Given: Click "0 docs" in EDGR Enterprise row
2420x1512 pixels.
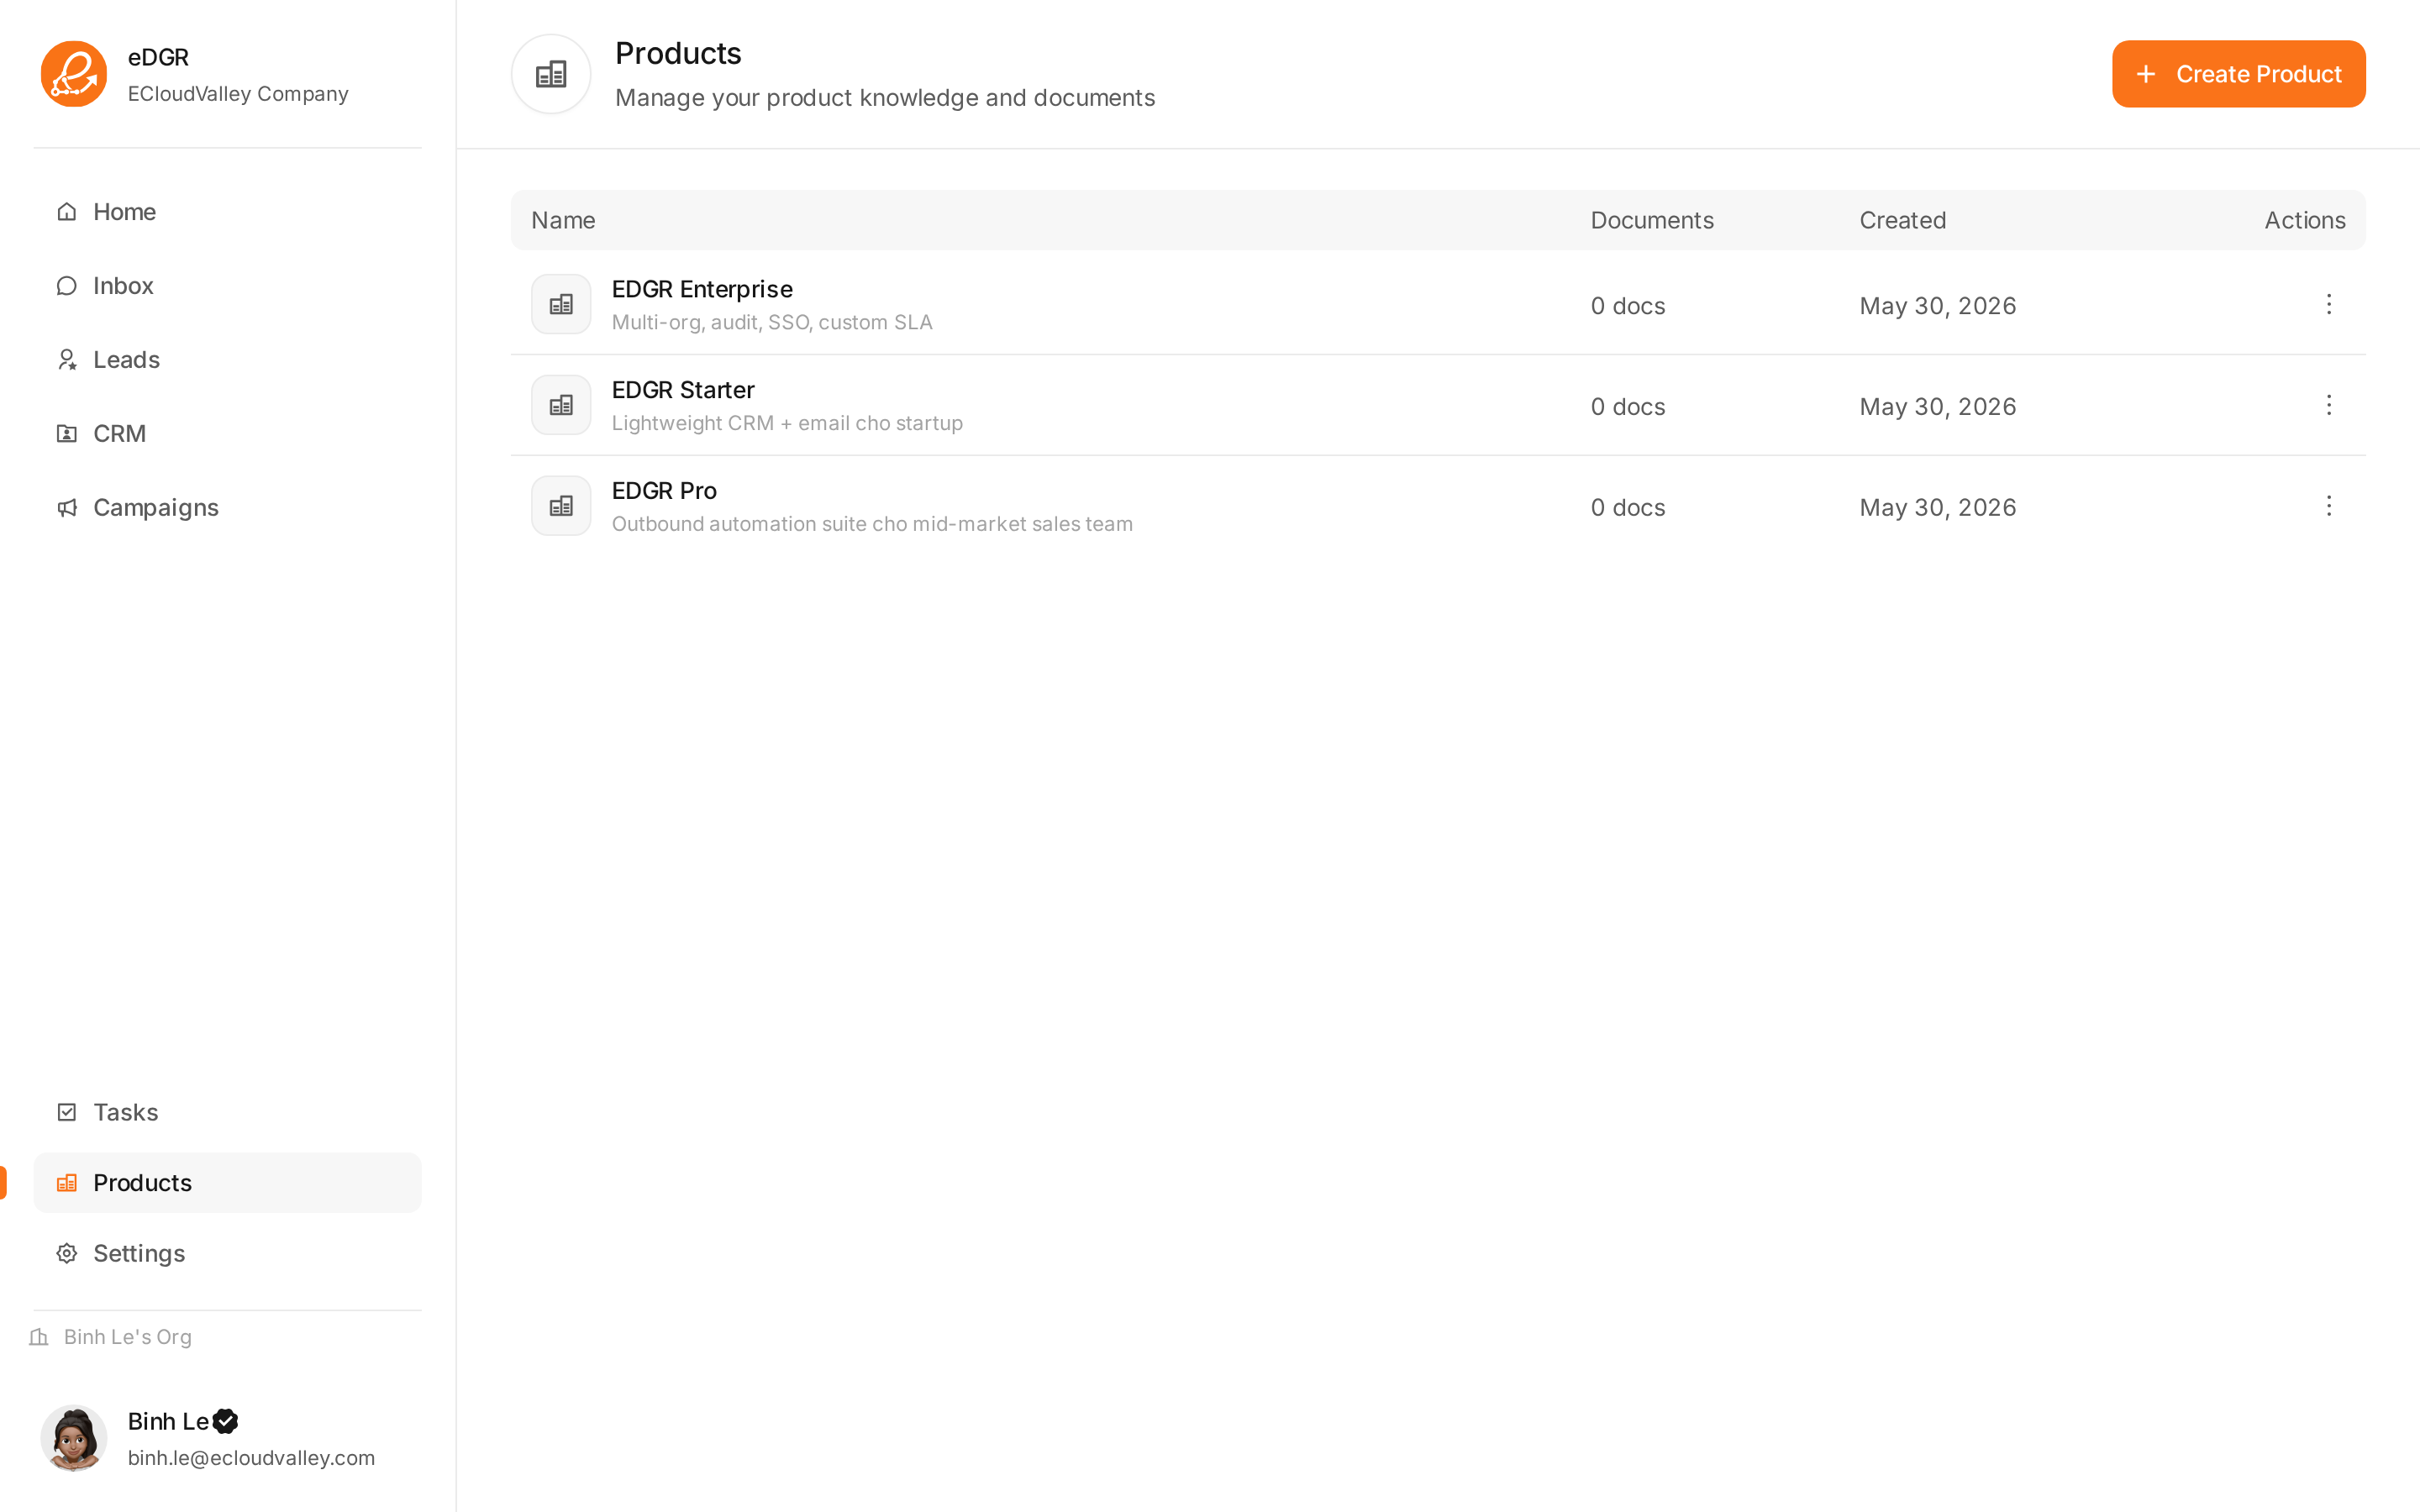Looking at the screenshot, I should click(x=1628, y=306).
